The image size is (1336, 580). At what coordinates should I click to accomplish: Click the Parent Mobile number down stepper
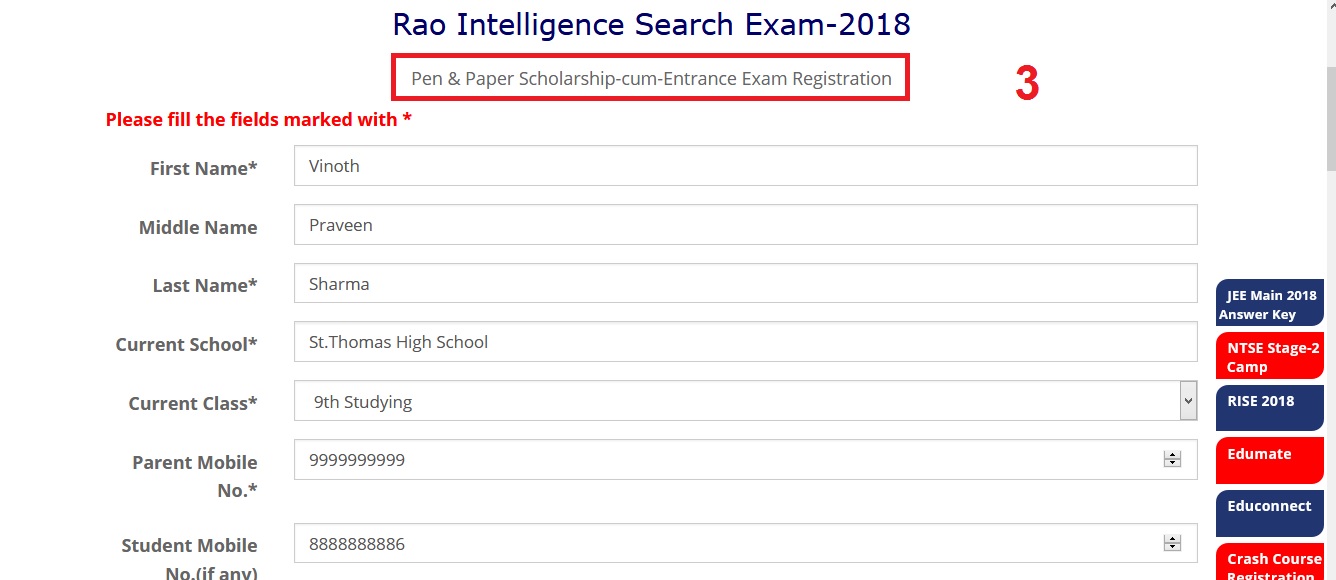point(1172,464)
